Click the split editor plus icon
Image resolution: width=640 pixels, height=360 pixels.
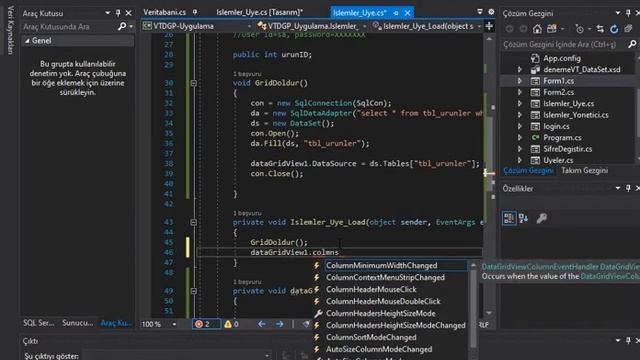tap(489, 26)
